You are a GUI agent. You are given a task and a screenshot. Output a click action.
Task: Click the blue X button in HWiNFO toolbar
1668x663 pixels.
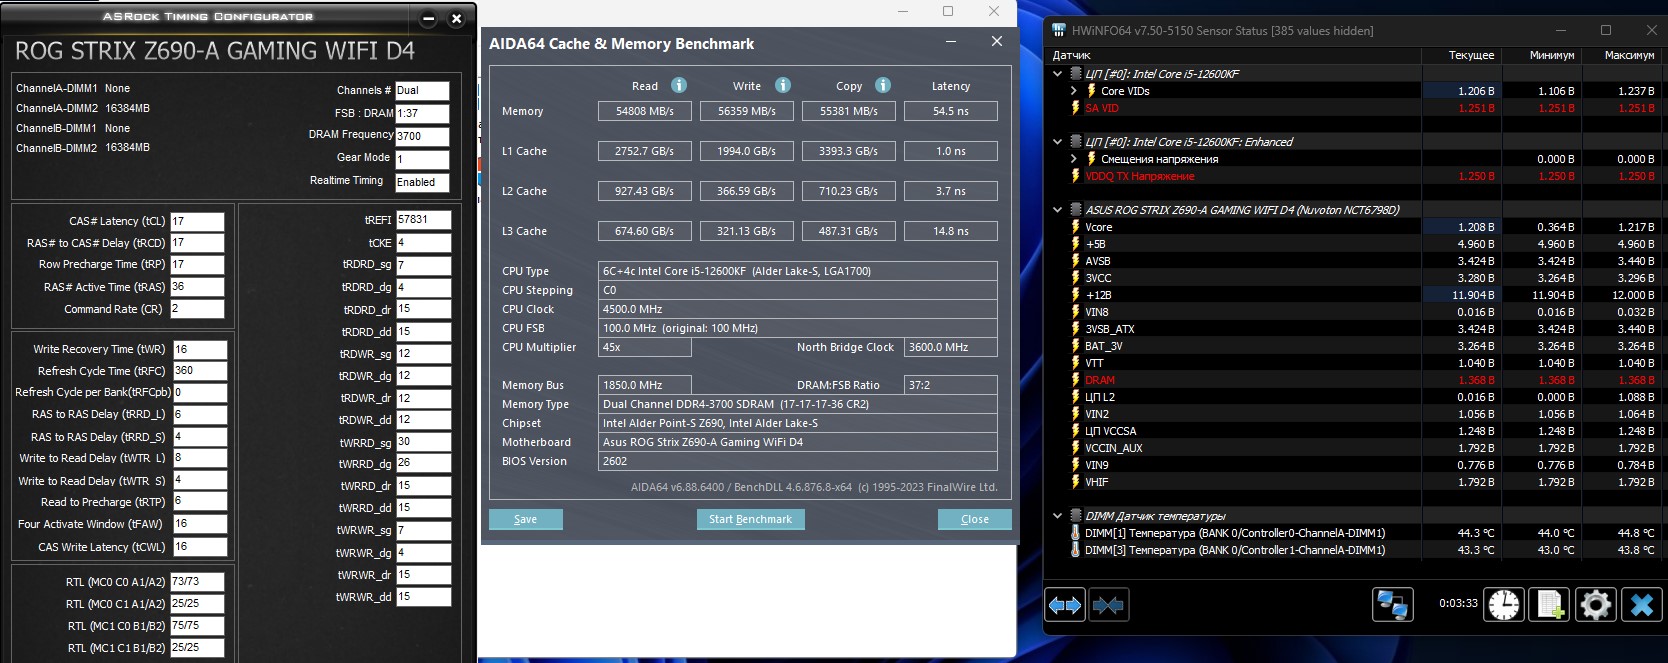tap(1641, 604)
